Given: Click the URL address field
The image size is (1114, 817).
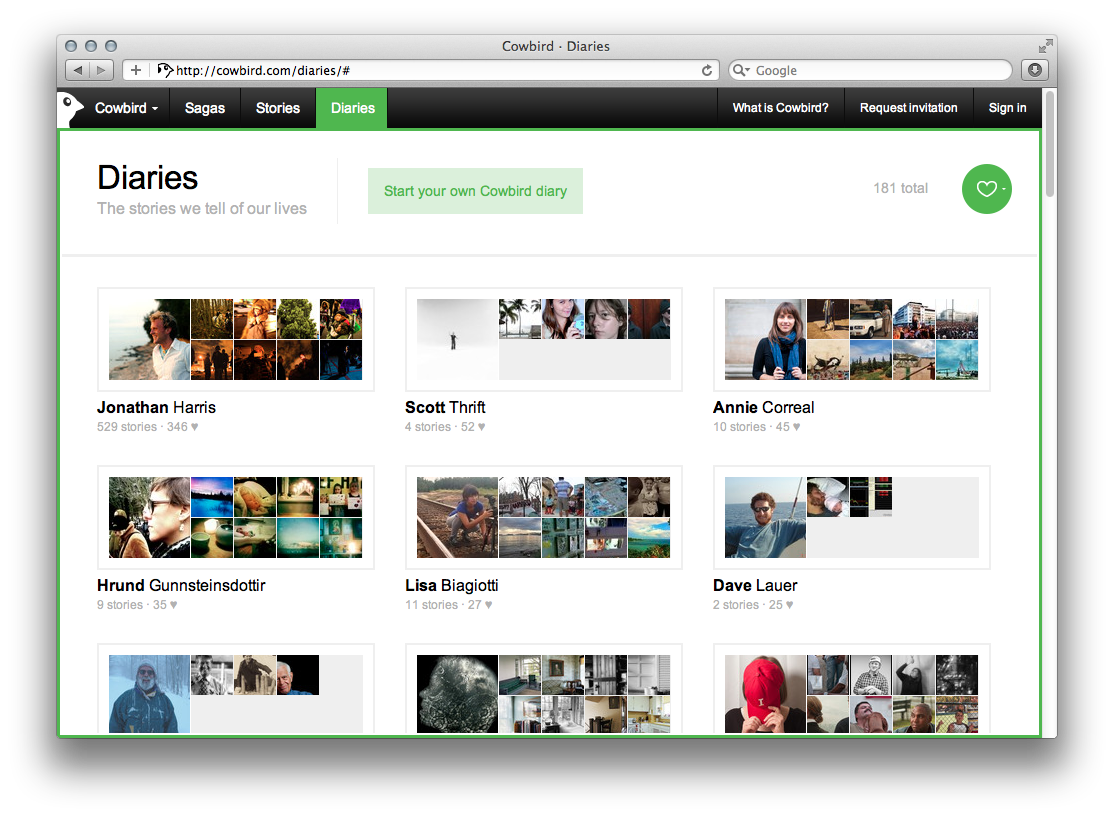Looking at the screenshot, I should pyautogui.click(x=430, y=70).
